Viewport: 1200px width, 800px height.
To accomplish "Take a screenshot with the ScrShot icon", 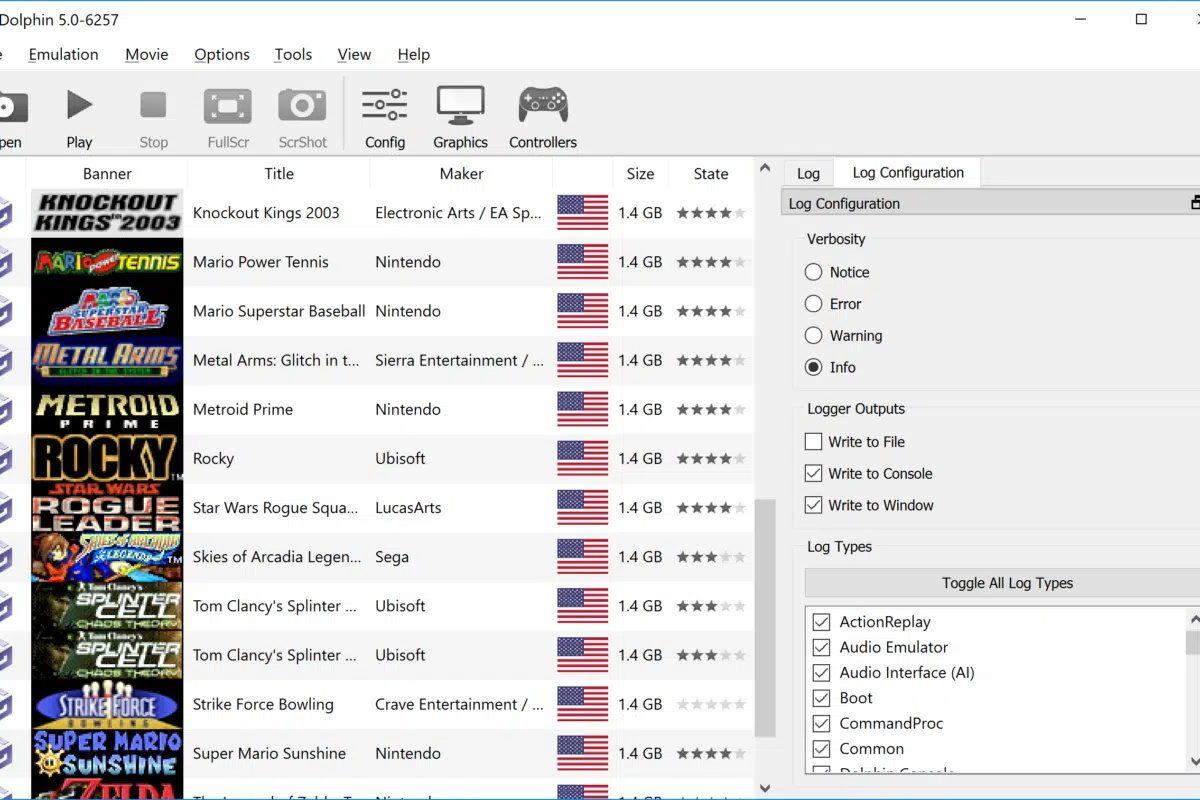I will pos(302,118).
